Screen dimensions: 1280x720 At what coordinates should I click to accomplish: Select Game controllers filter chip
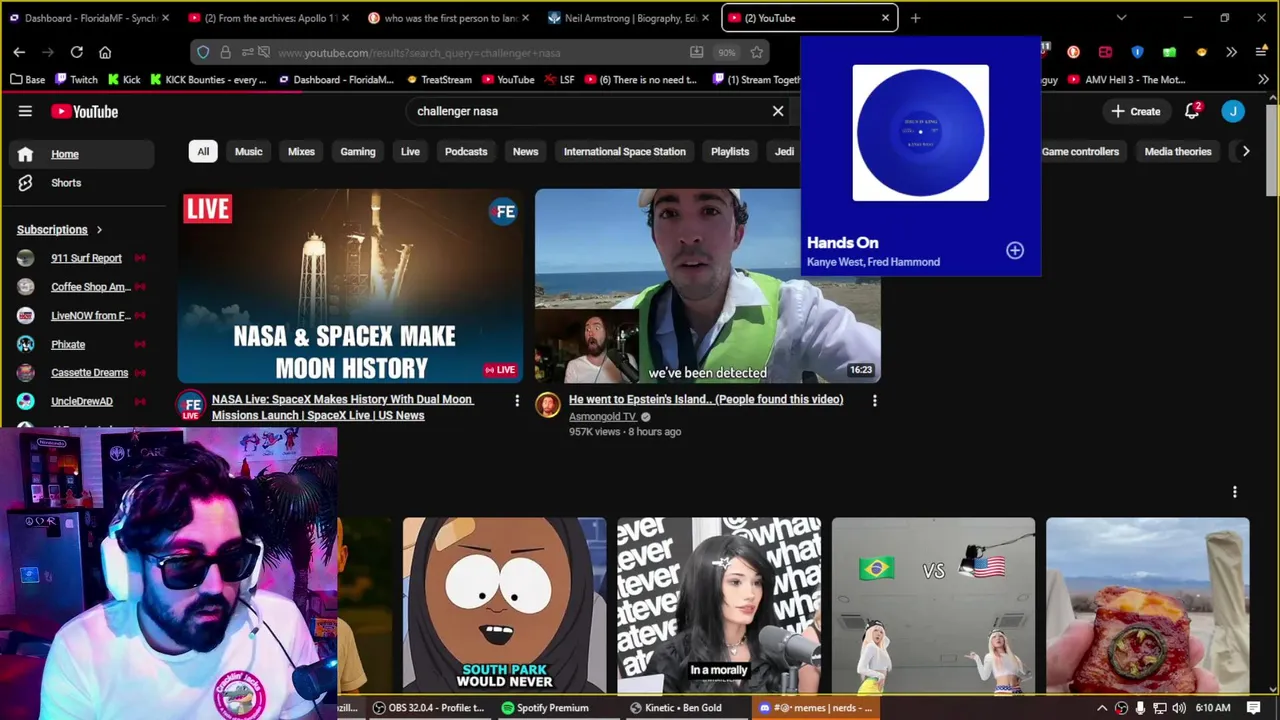(1080, 151)
